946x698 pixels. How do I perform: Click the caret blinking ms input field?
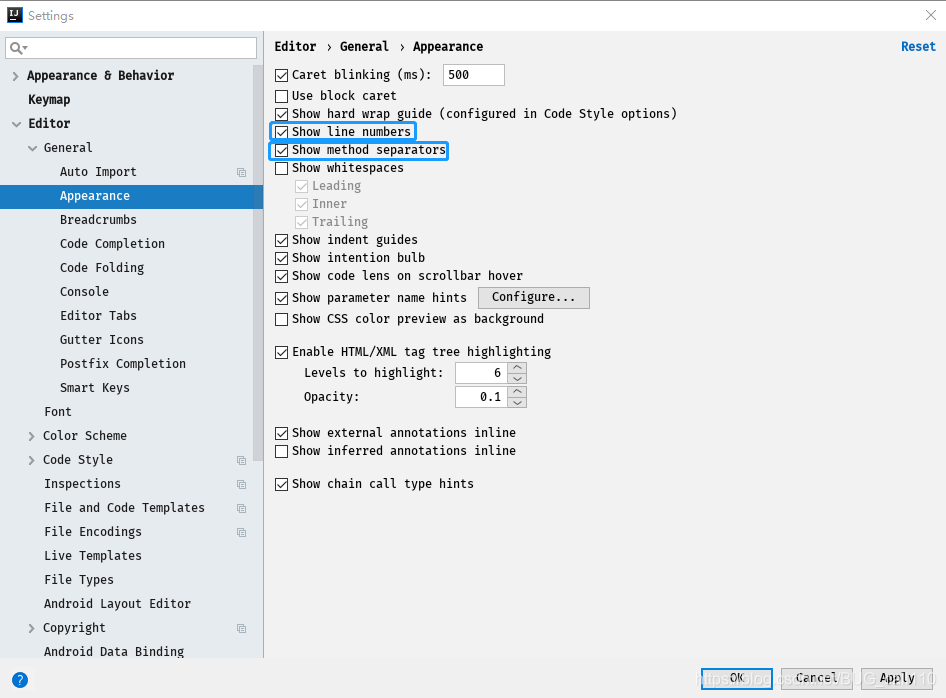(472, 74)
